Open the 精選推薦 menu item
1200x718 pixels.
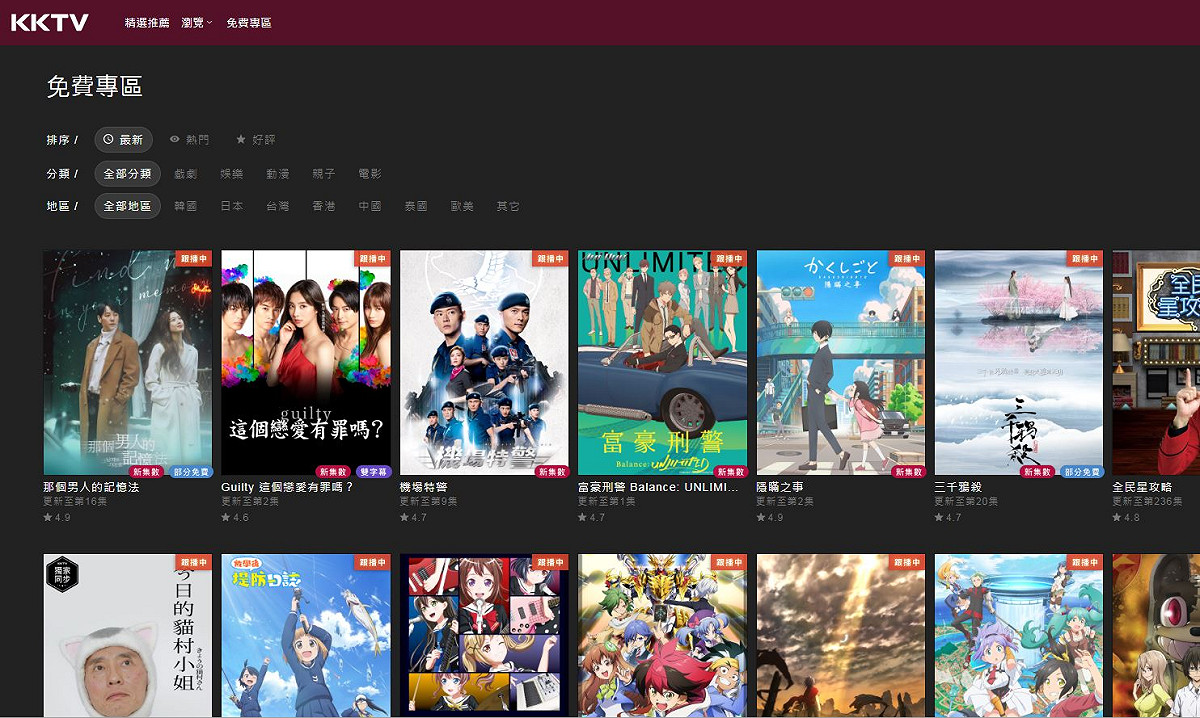147,22
